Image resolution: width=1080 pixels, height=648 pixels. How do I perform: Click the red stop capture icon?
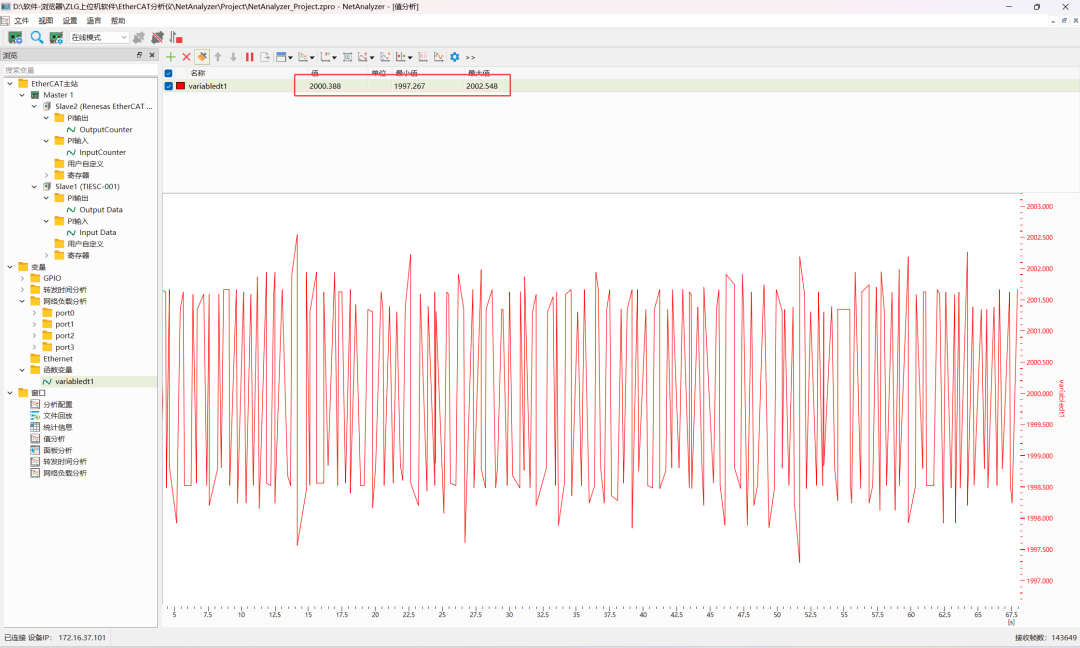[177, 37]
